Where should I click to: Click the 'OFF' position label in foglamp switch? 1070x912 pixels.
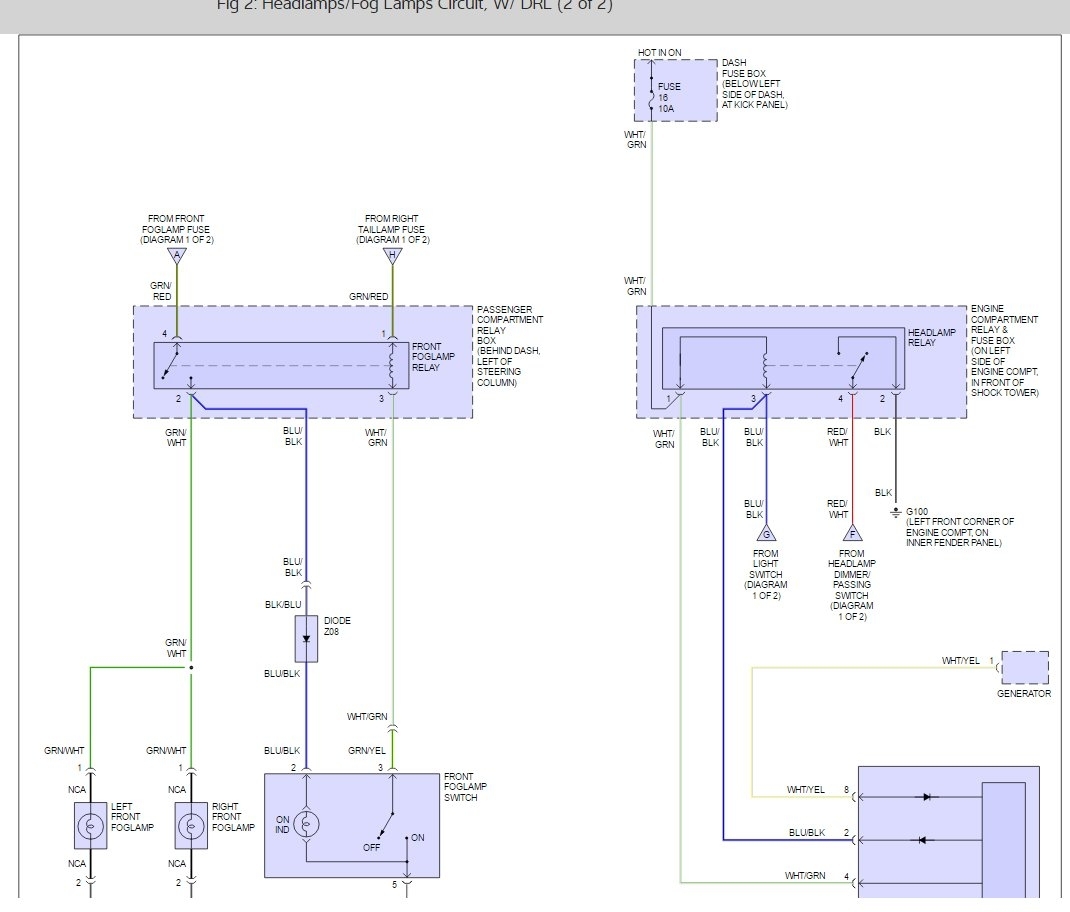(371, 847)
